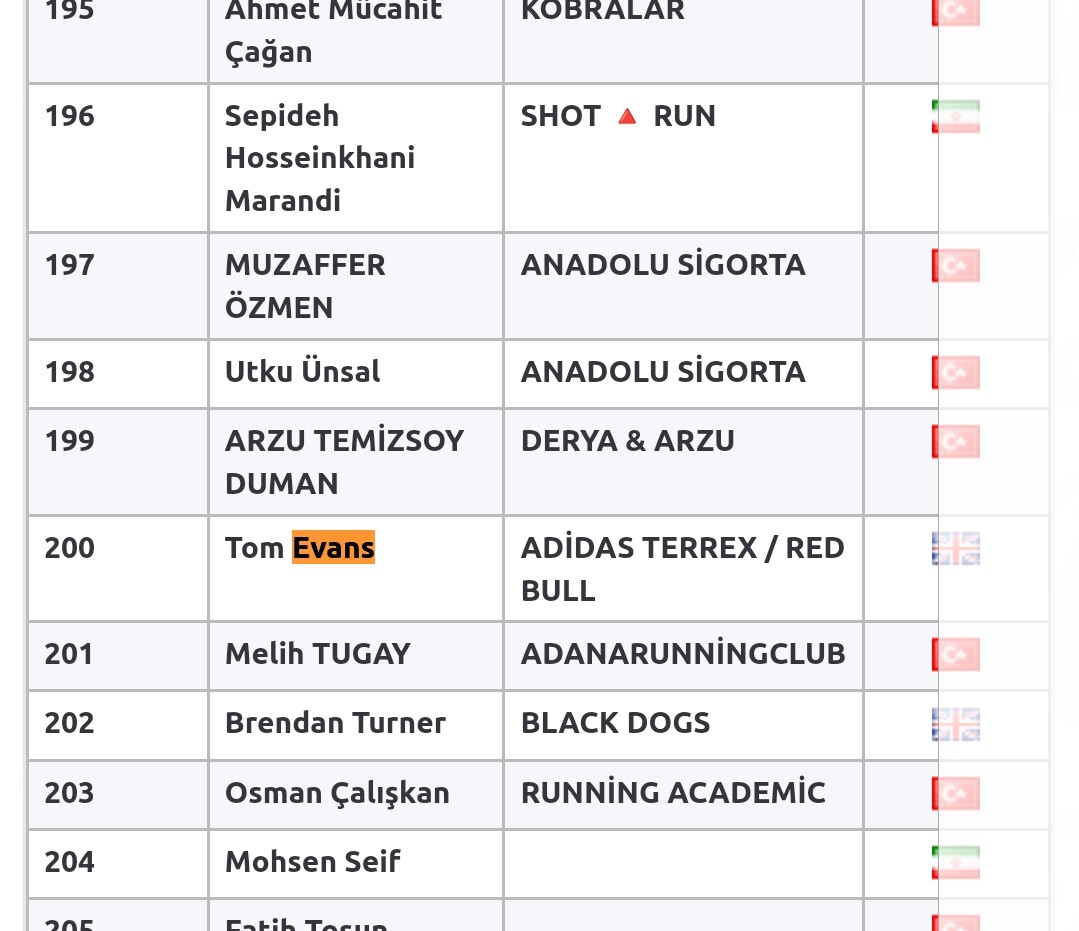Click the red triangle in SHOT RUN
The height and width of the screenshot is (931, 1079).
(627, 116)
